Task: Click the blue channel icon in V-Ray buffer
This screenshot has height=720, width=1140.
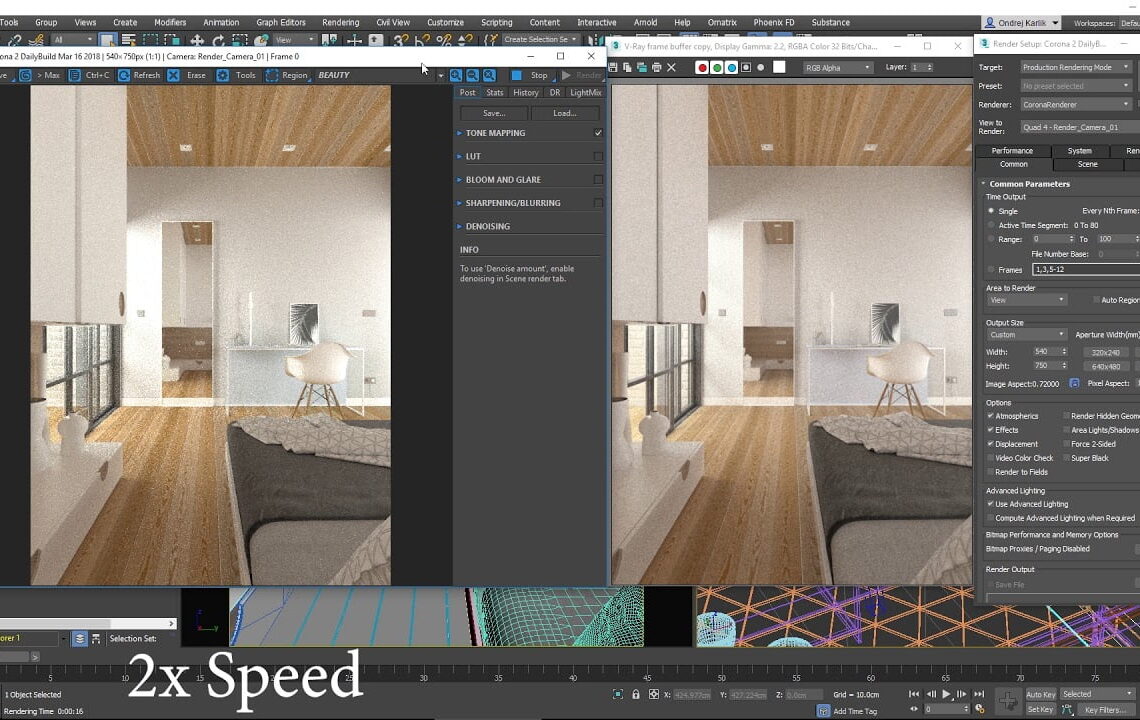Action: (x=732, y=67)
